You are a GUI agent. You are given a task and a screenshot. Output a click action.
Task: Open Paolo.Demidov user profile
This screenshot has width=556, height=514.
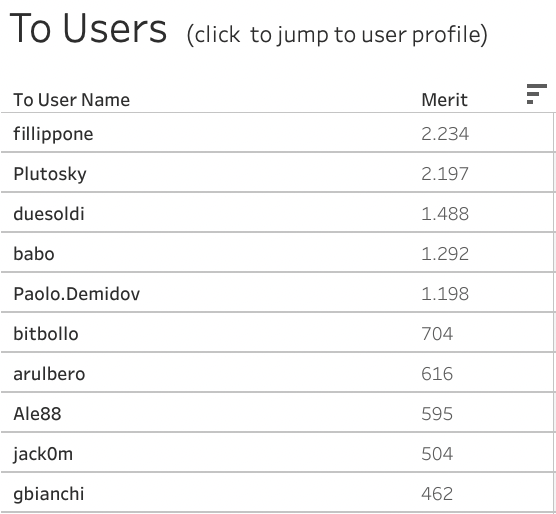(x=77, y=294)
